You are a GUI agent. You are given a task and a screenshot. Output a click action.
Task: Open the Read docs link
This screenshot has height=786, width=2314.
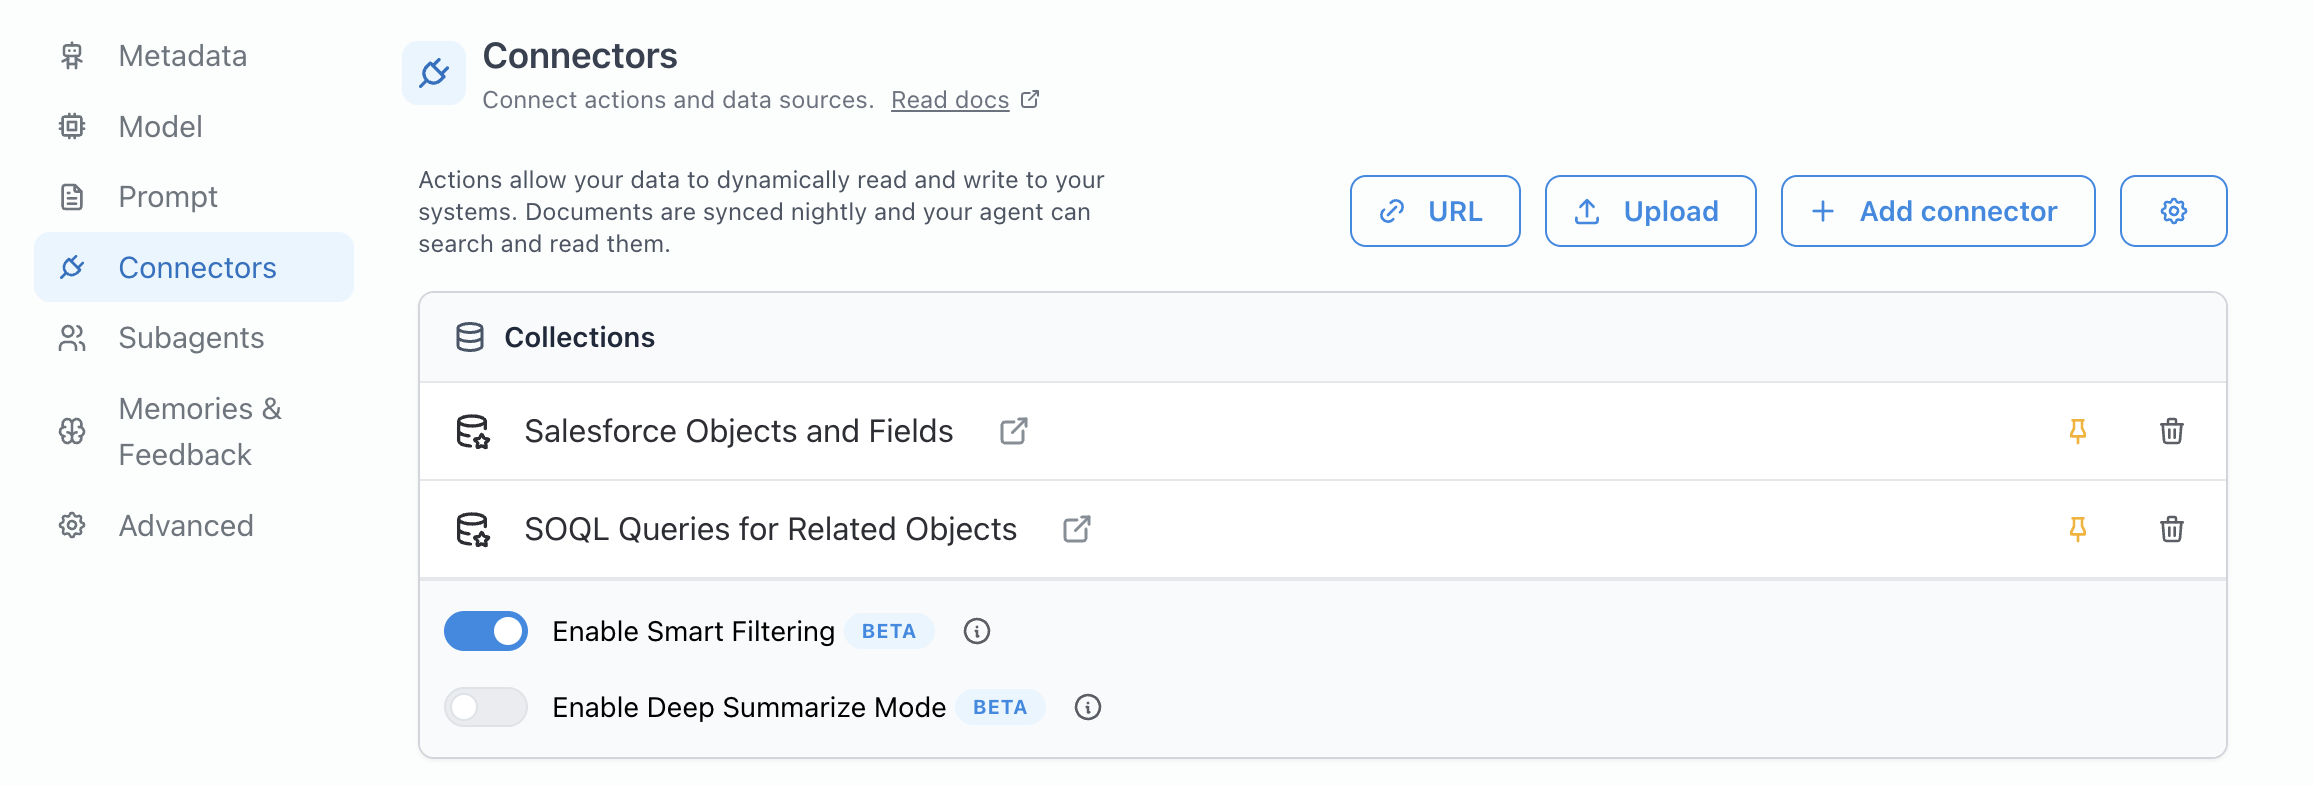click(950, 99)
